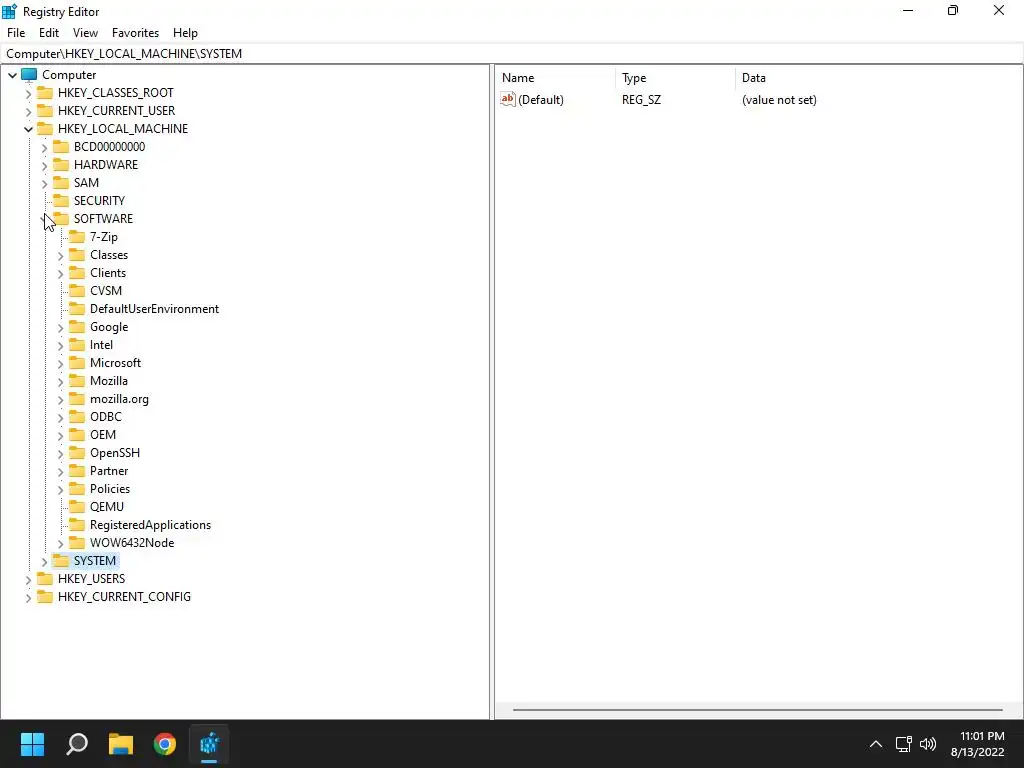Image resolution: width=1024 pixels, height=768 pixels.
Task: Click the HKEY_LOCAL_MACHINE folder icon
Action: 45,129
